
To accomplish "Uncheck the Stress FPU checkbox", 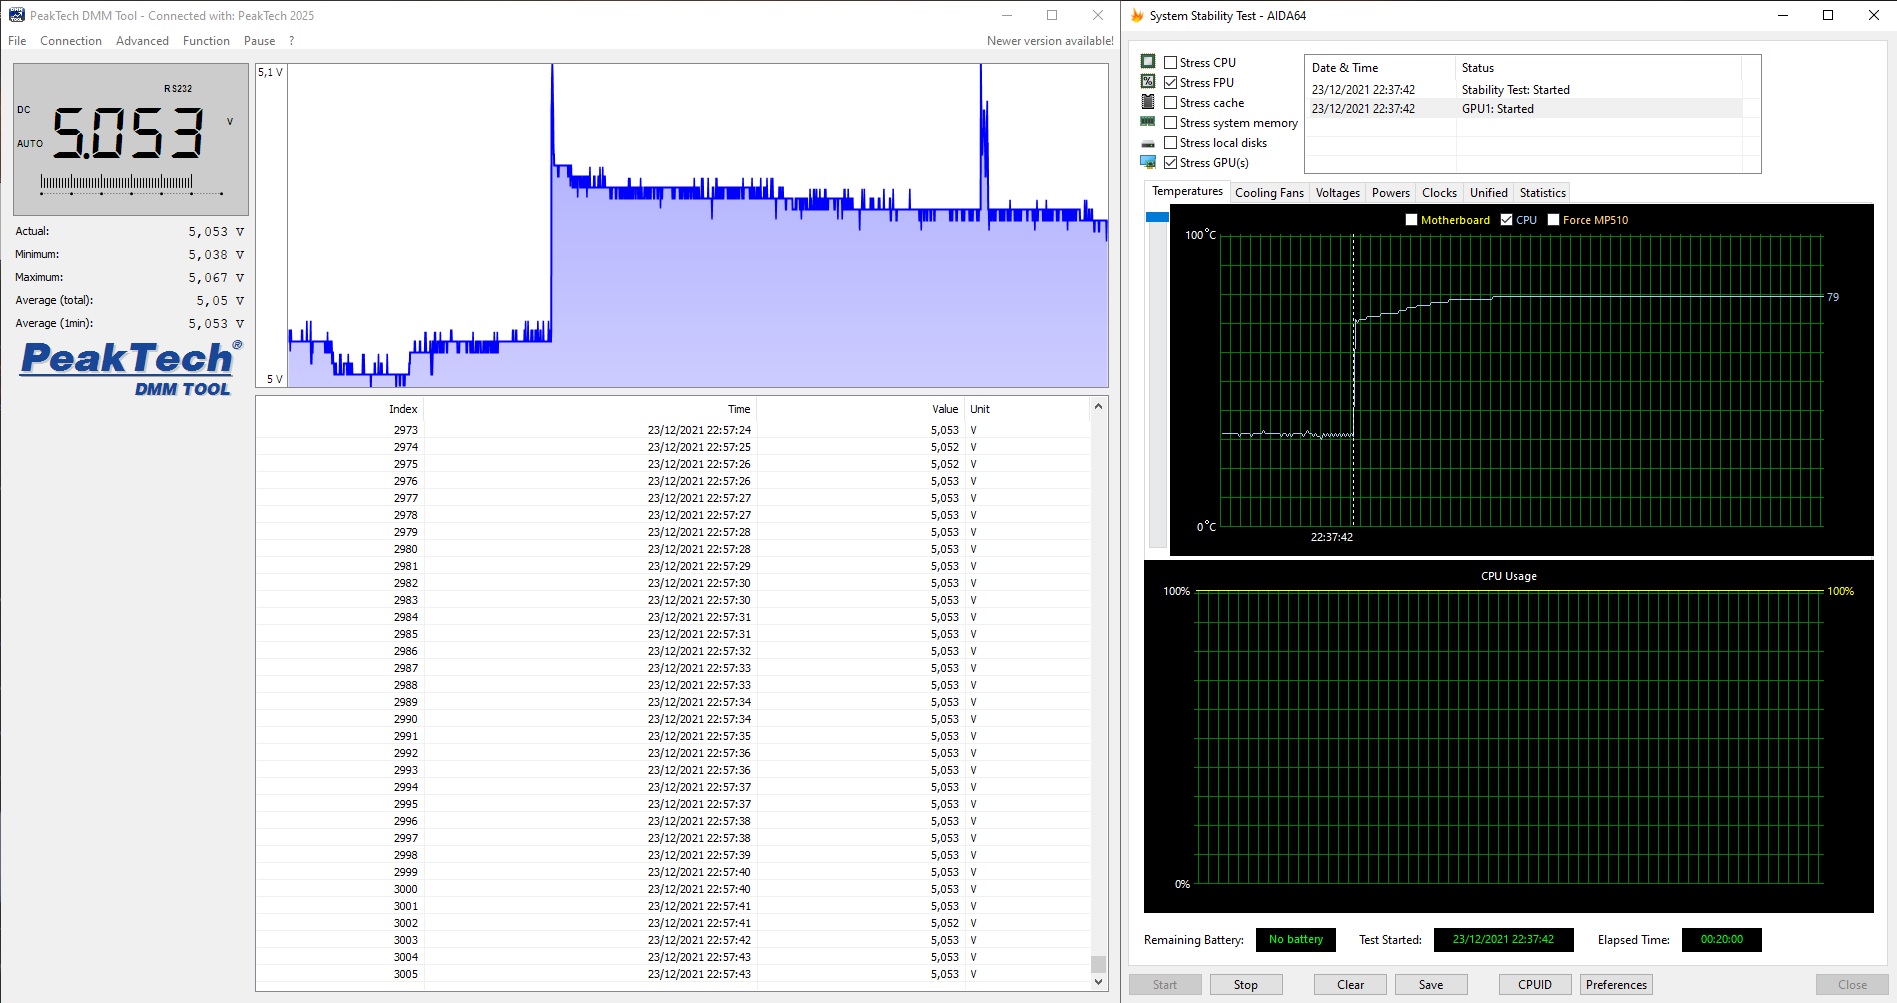I will pyautogui.click(x=1170, y=83).
